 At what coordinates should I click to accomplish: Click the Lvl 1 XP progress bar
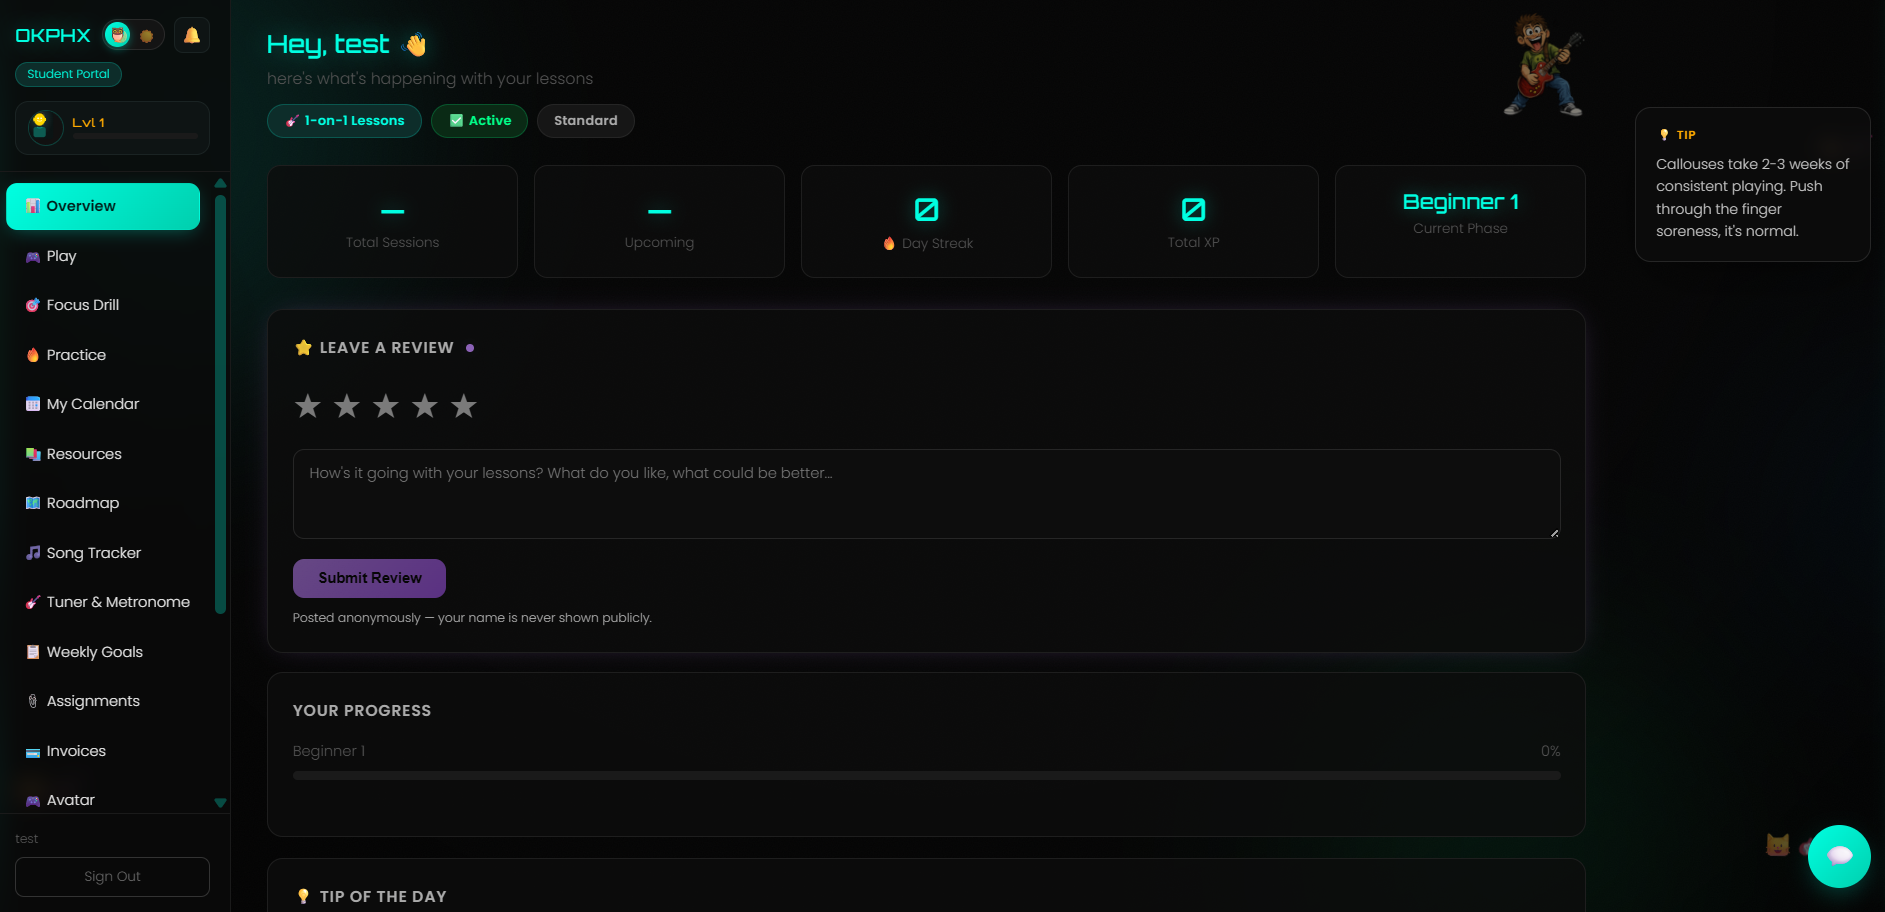[x=134, y=136]
